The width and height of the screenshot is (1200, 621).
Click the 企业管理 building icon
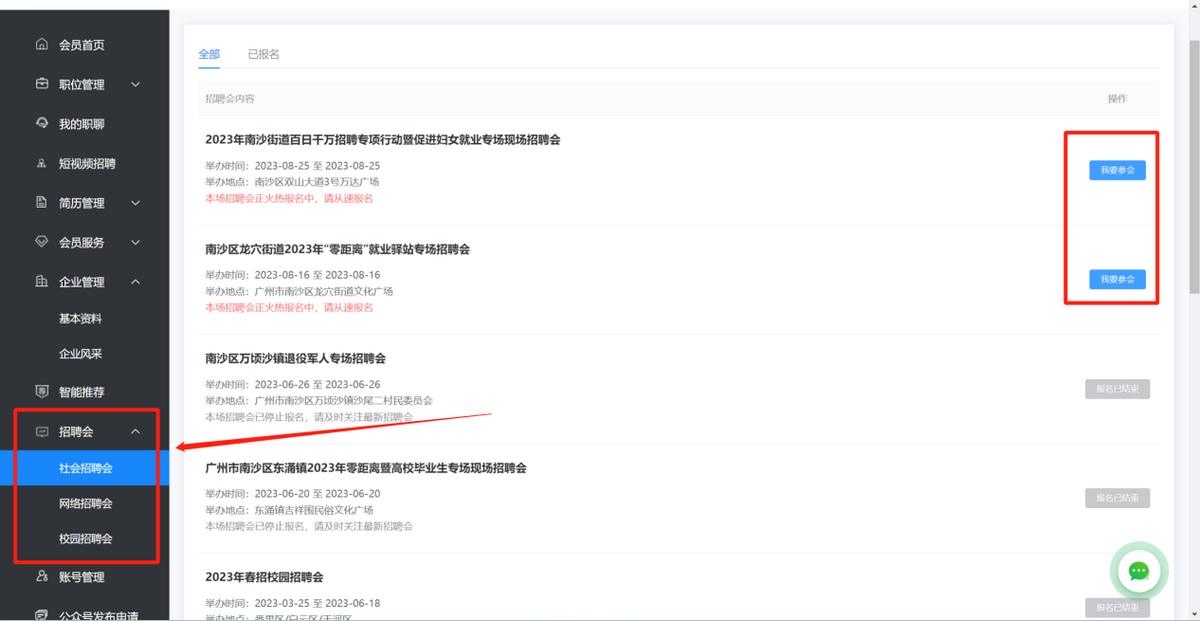40,281
